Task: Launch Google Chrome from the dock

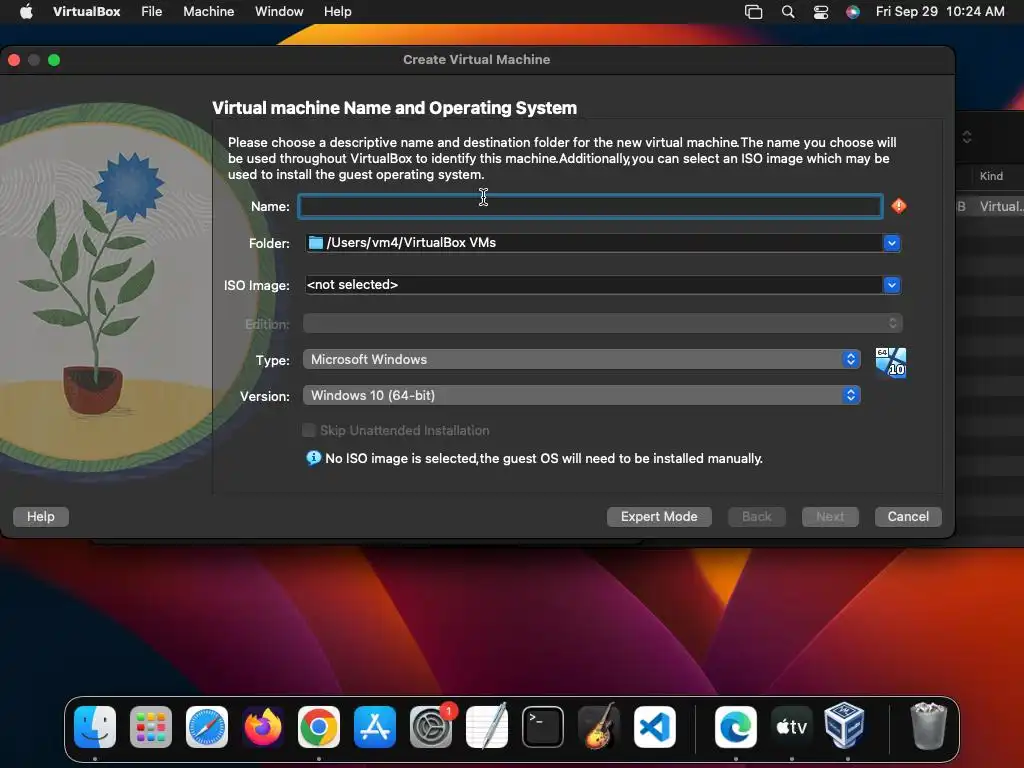Action: point(319,726)
